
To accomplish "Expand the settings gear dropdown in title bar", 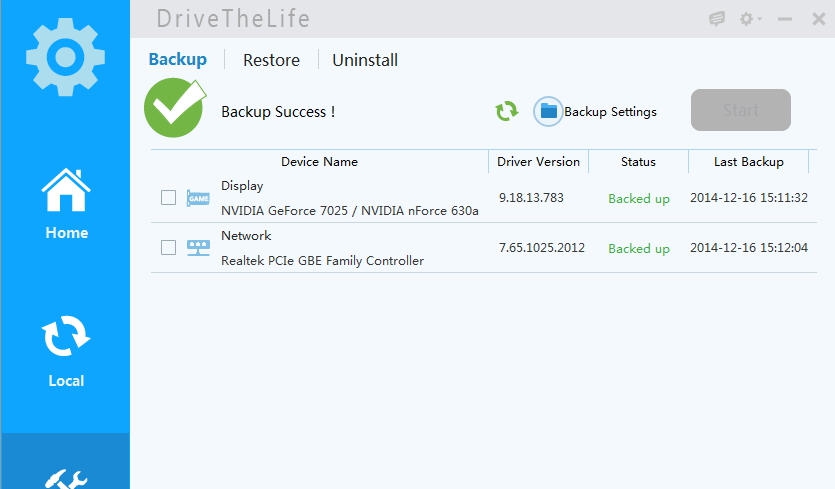I will (x=750, y=19).
